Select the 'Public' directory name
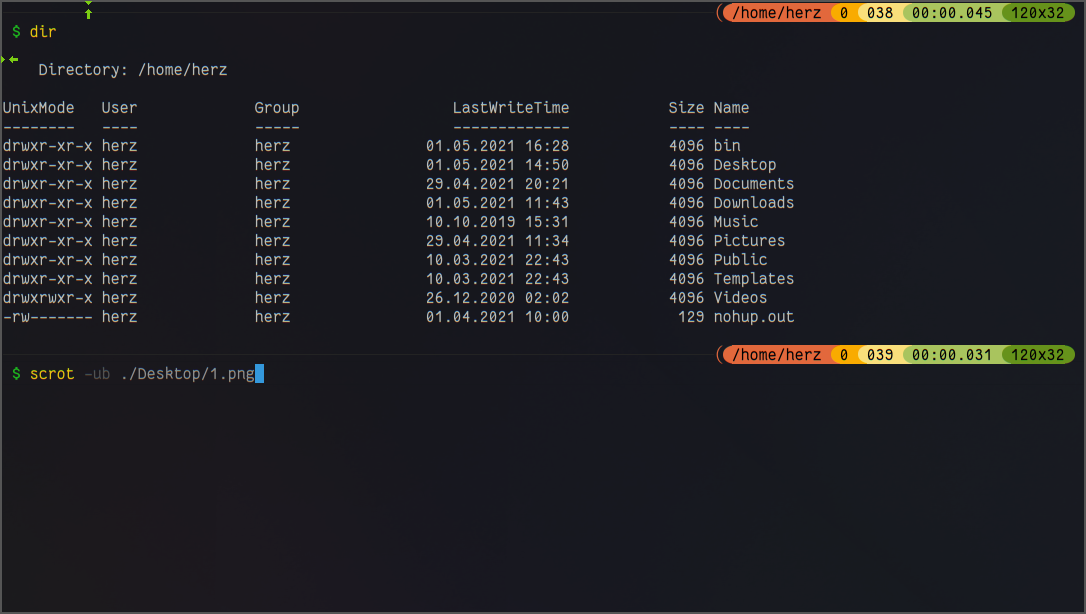The width and height of the screenshot is (1086, 614). [x=740, y=260]
